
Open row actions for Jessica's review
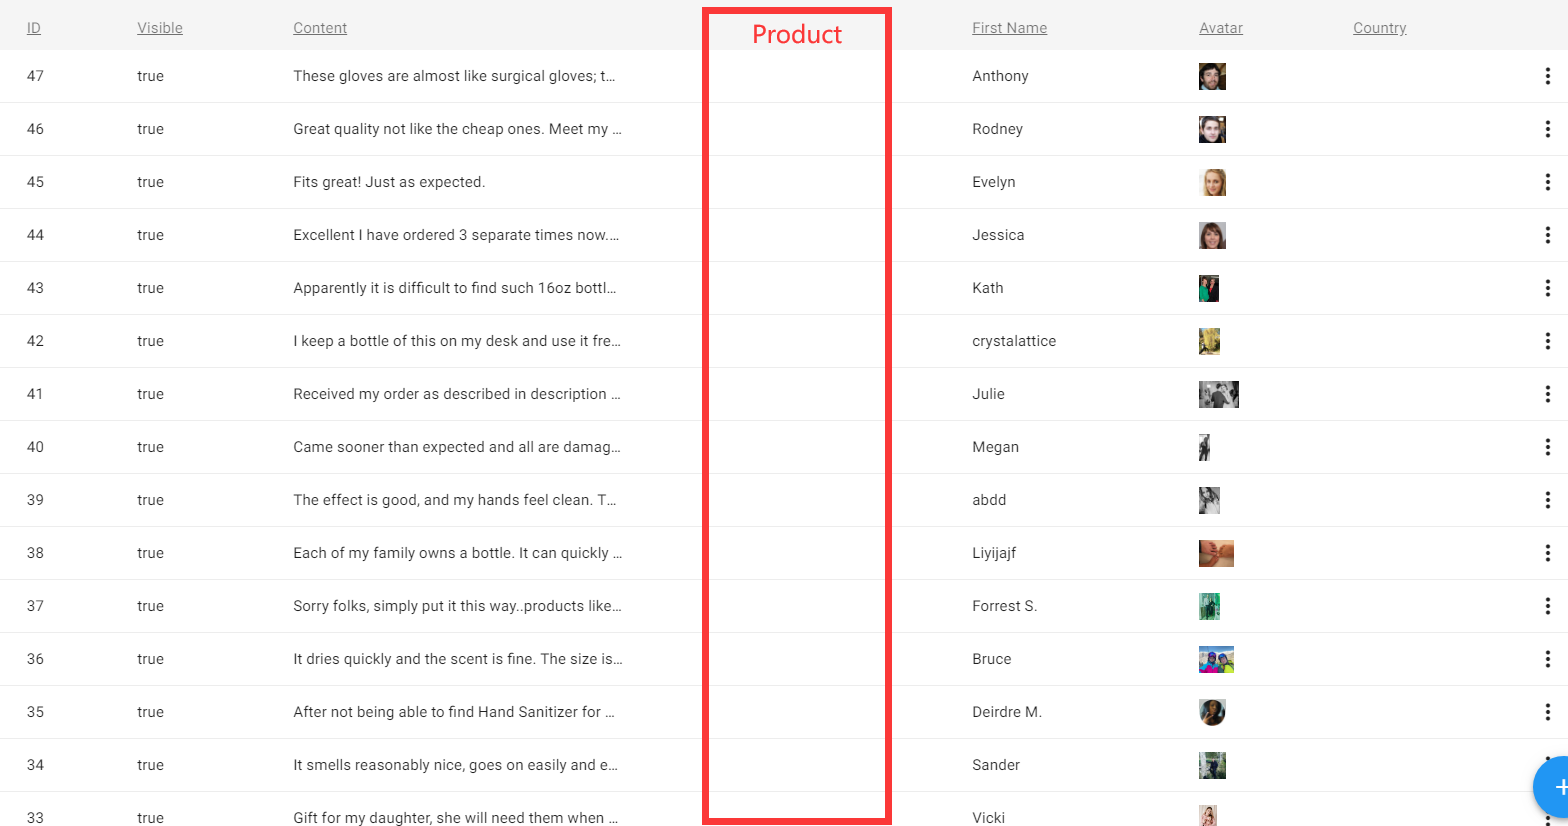click(1547, 235)
